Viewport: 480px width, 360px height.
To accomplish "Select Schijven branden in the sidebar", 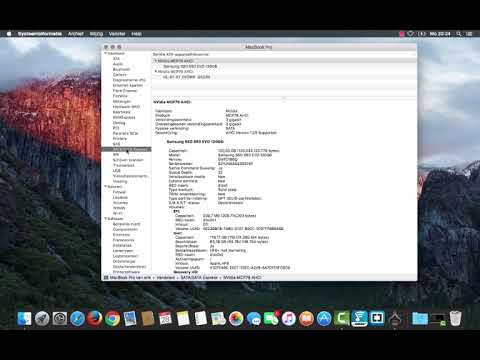I will (128, 160).
